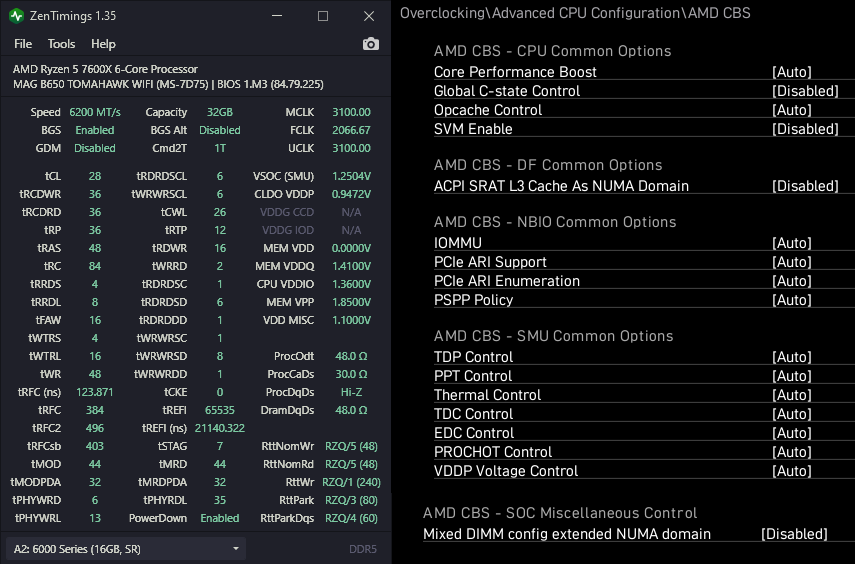Click the RttWr RZQ/1 (240) value

[x=351, y=482]
